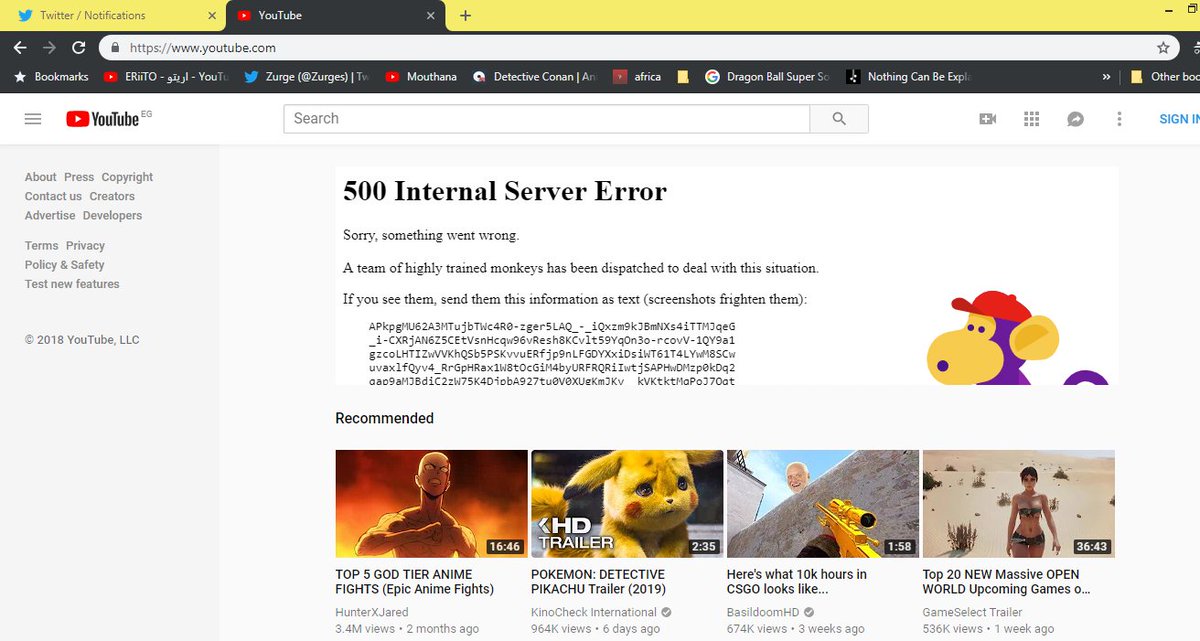1200x641 pixels.
Task: Open the CSGO 10k hours video thumbnail
Action: click(x=823, y=504)
